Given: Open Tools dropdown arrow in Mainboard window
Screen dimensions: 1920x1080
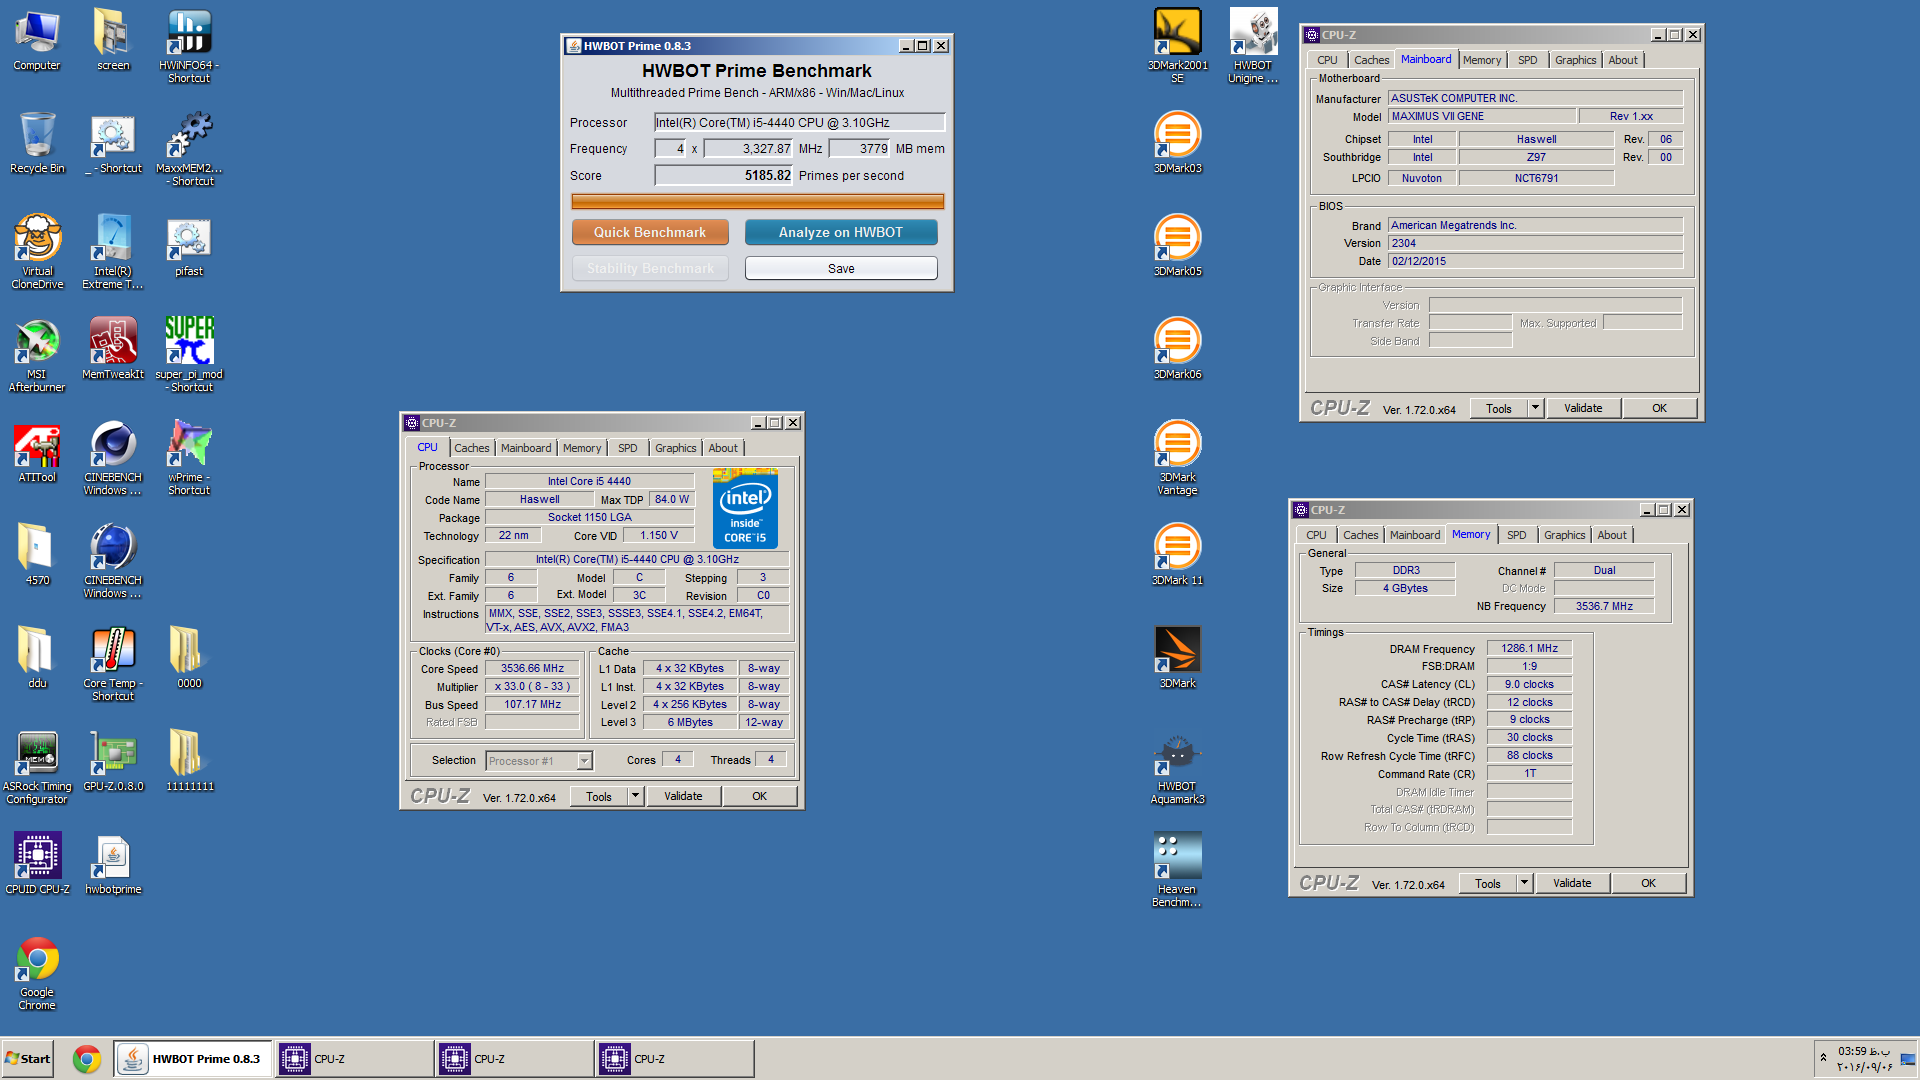Looking at the screenshot, I should [x=1535, y=408].
